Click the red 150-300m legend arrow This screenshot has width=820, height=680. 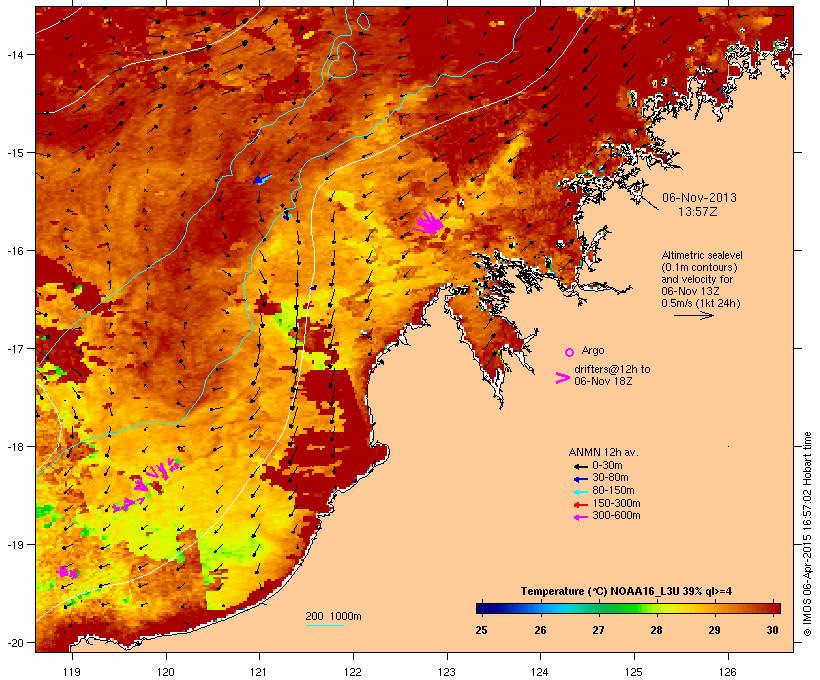point(580,505)
